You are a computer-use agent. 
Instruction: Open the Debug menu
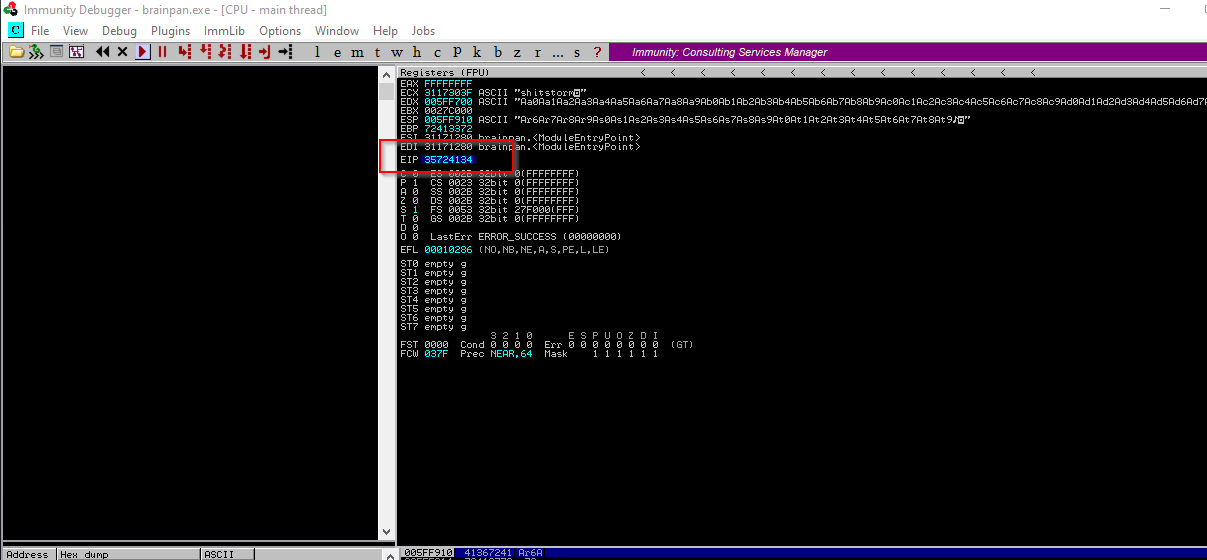point(119,31)
